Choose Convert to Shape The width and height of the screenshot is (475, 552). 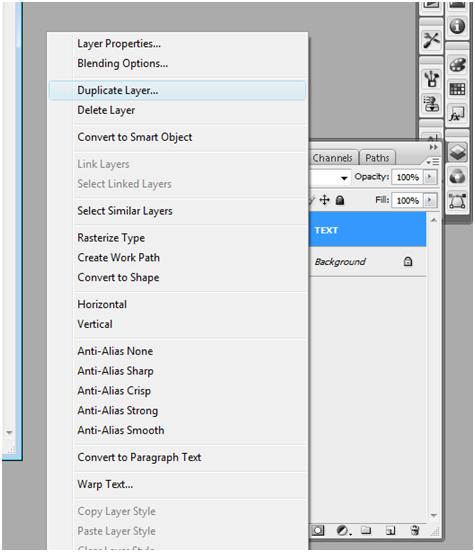(177, 277)
